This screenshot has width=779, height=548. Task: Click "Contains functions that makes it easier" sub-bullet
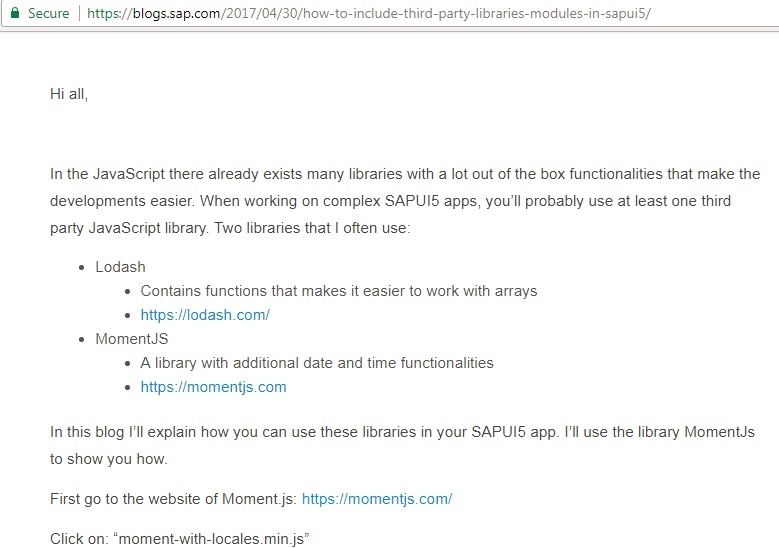[x=339, y=291]
